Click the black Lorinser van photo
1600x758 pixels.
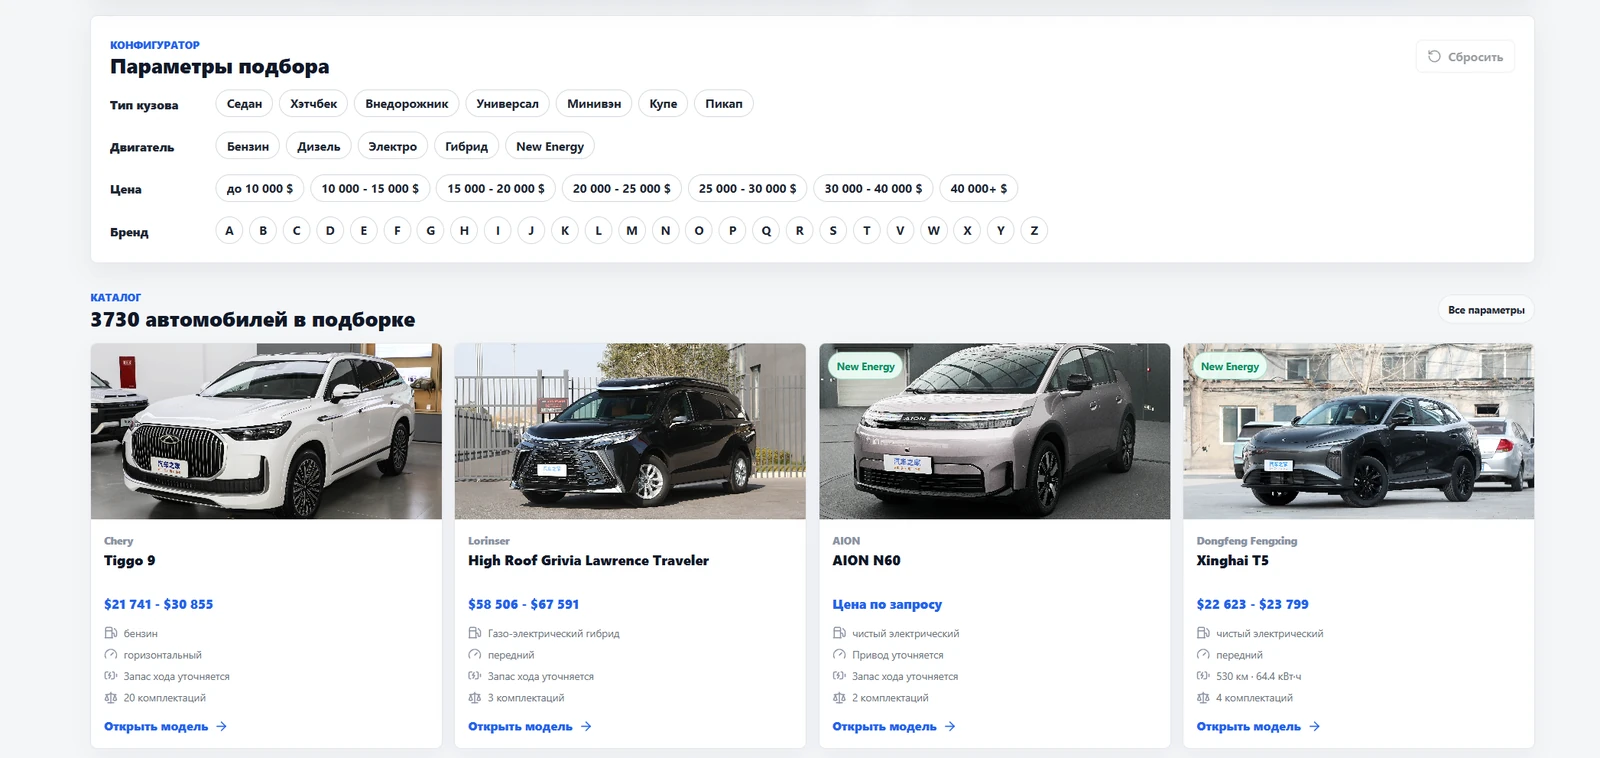pyautogui.click(x=630, y=431)
